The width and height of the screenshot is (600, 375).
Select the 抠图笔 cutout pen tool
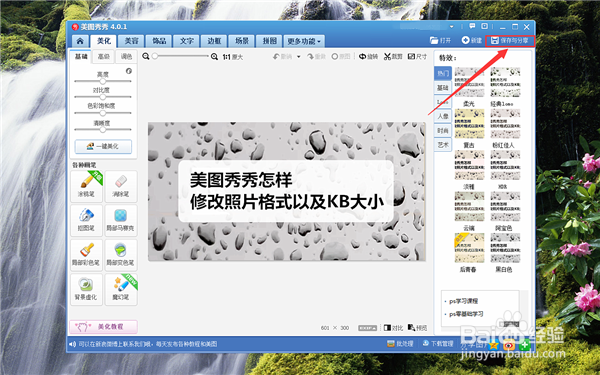[x=86, y=220]
